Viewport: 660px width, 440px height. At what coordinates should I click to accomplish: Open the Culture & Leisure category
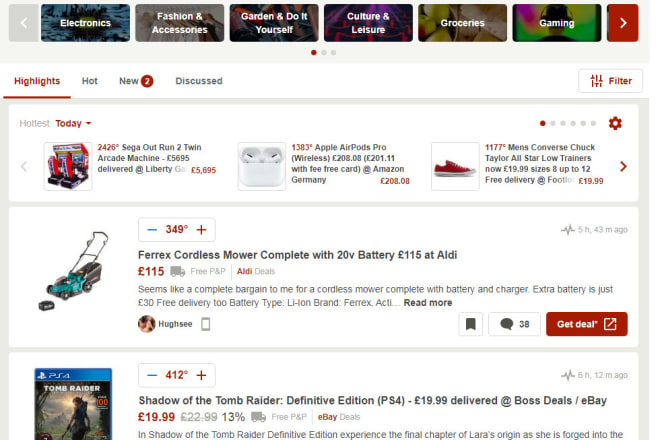[x=368, y=23]
